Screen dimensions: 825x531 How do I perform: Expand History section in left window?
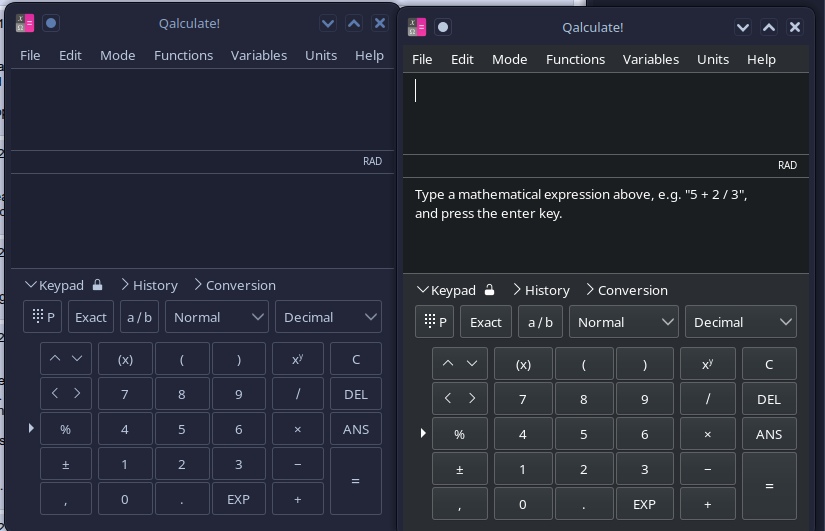click(149, 285)
